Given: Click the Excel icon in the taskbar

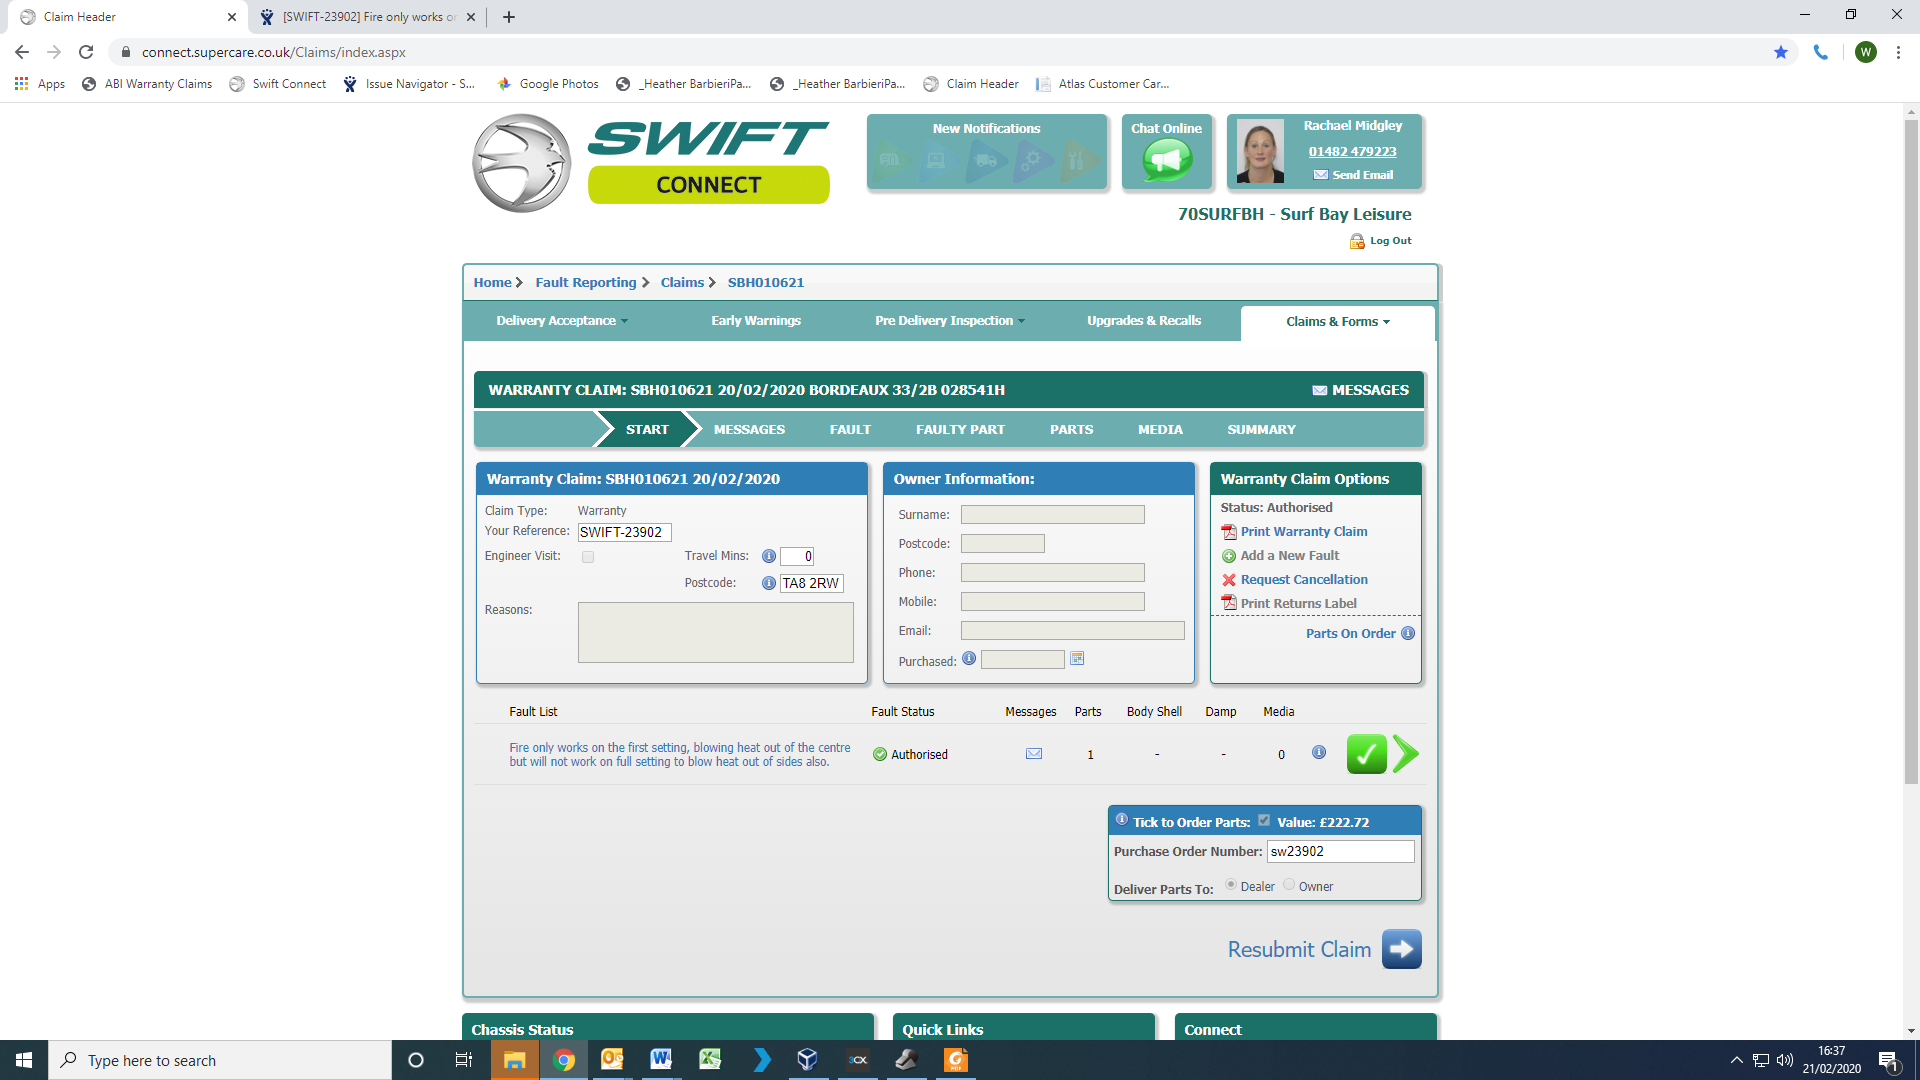Looking at the screenshot, I should pyautogui.click(x=710, y=1060).
